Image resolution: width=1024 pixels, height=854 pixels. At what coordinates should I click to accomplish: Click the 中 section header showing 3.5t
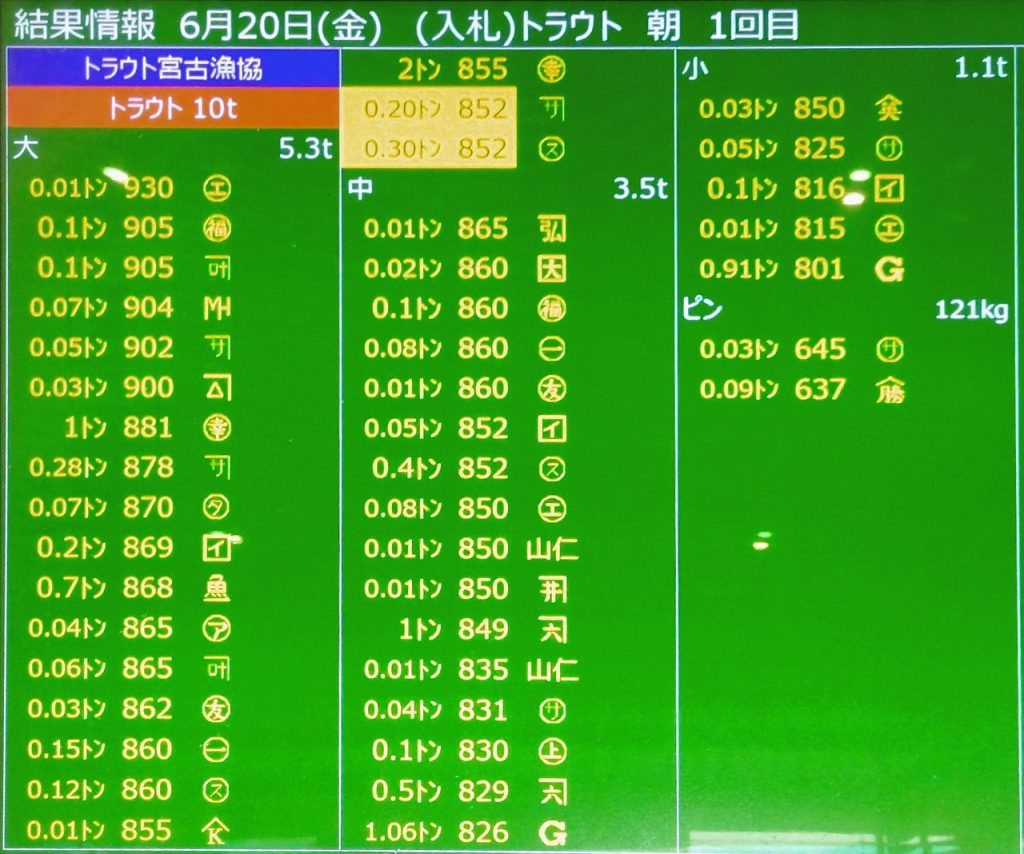point(508,189)
